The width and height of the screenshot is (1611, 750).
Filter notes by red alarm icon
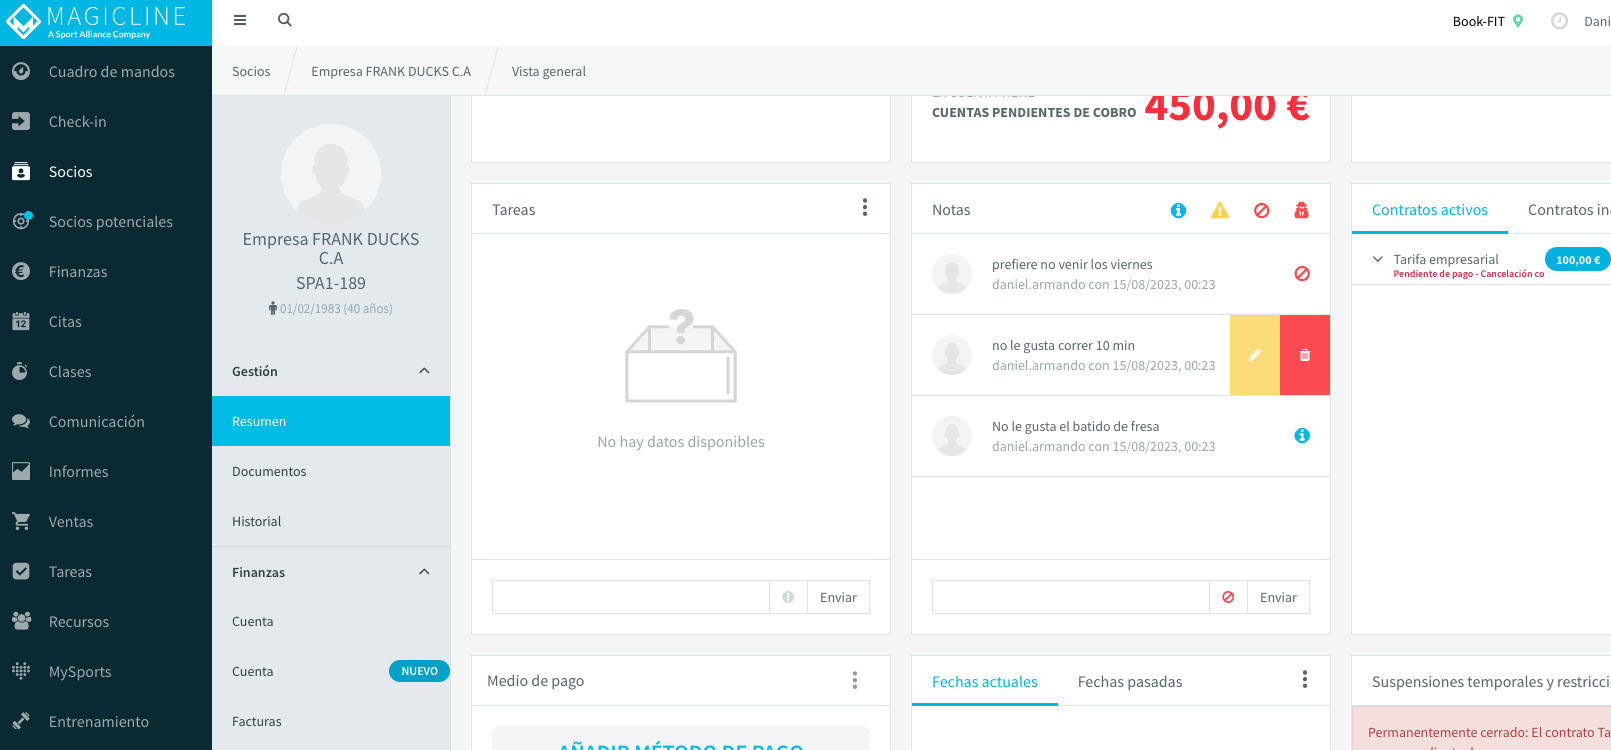point(1301,210)
